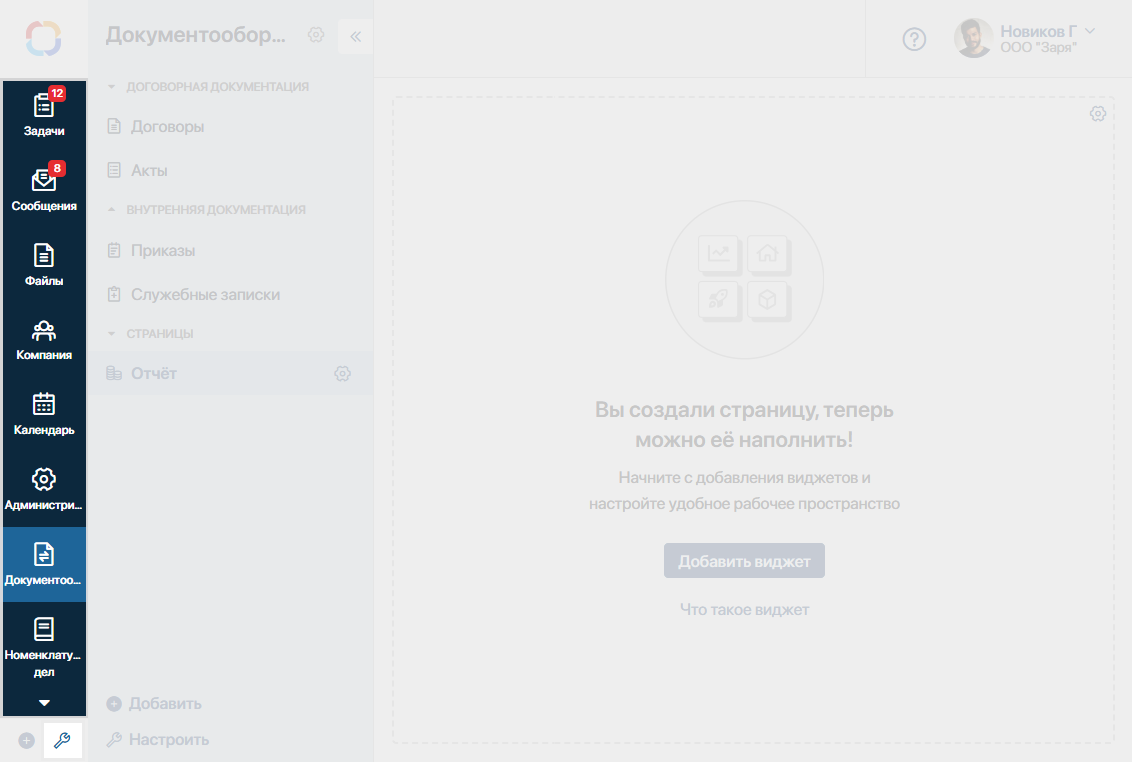Open the Задачи section in the sidebar
The height and width of the screenshot is (762, 1132).
pos(44,114)
